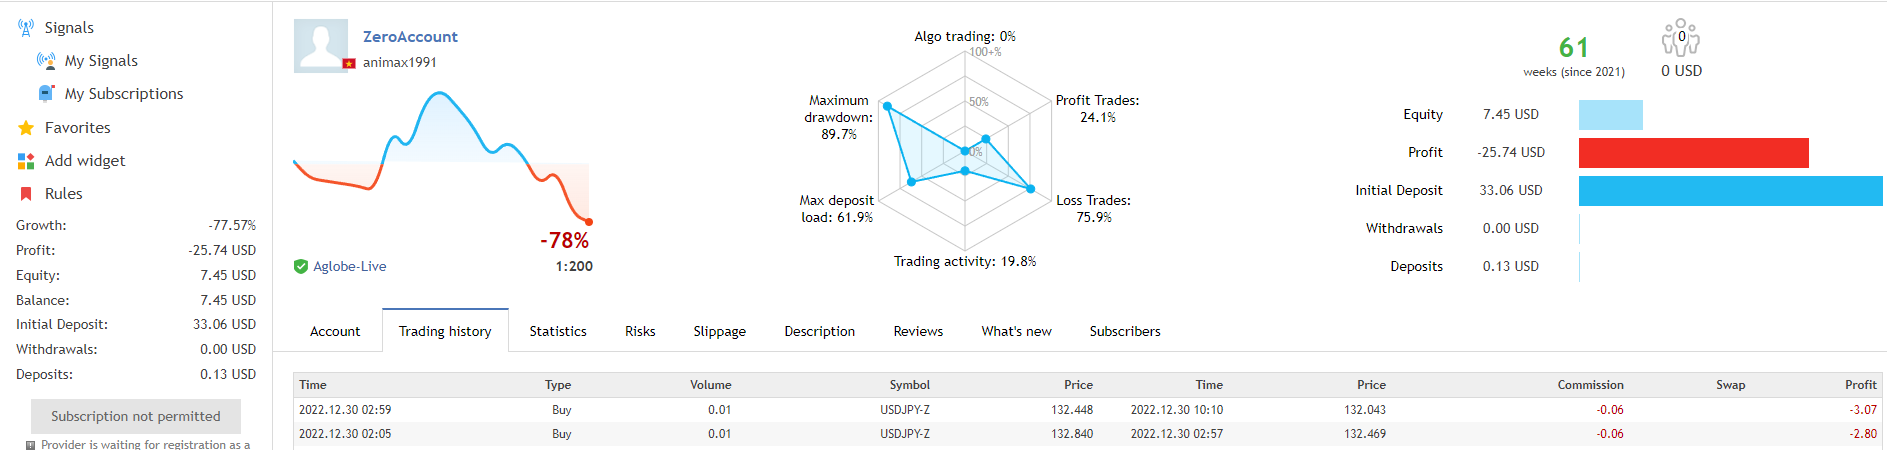1887x450 pixels.
Task: Click the Favorites star icon
Action: tap(26, 128)
